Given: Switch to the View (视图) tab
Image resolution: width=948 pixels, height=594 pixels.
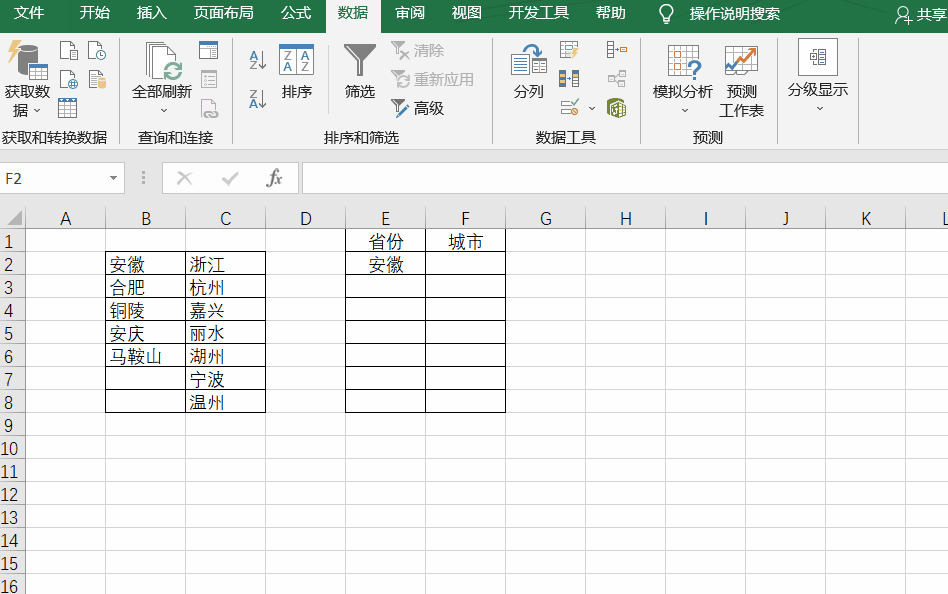Looking at the screenshot, I should click(467, 13).
